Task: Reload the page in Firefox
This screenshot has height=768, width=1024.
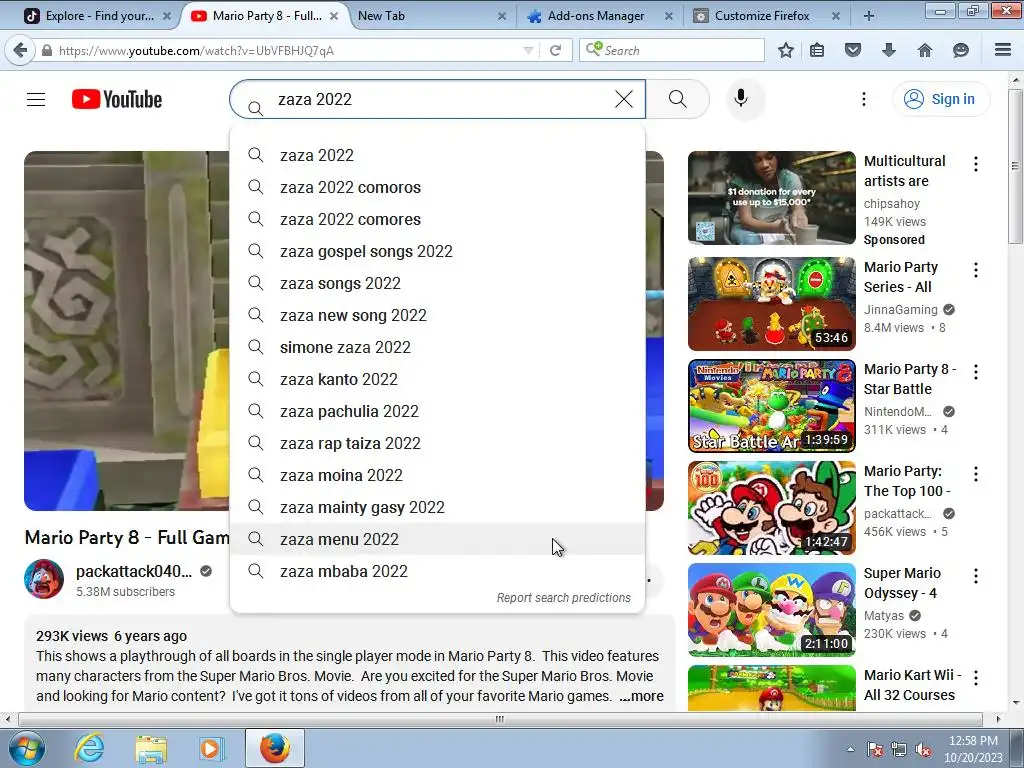Action: [556, 50]
